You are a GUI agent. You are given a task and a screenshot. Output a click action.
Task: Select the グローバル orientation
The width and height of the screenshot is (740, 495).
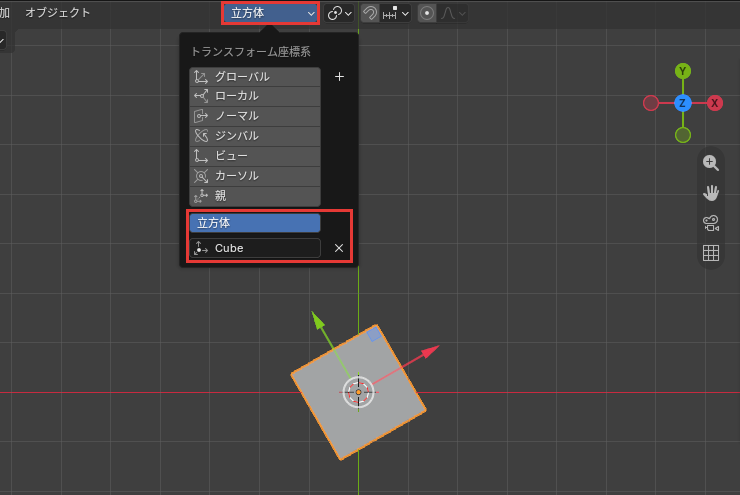click(x=255, y=76)
